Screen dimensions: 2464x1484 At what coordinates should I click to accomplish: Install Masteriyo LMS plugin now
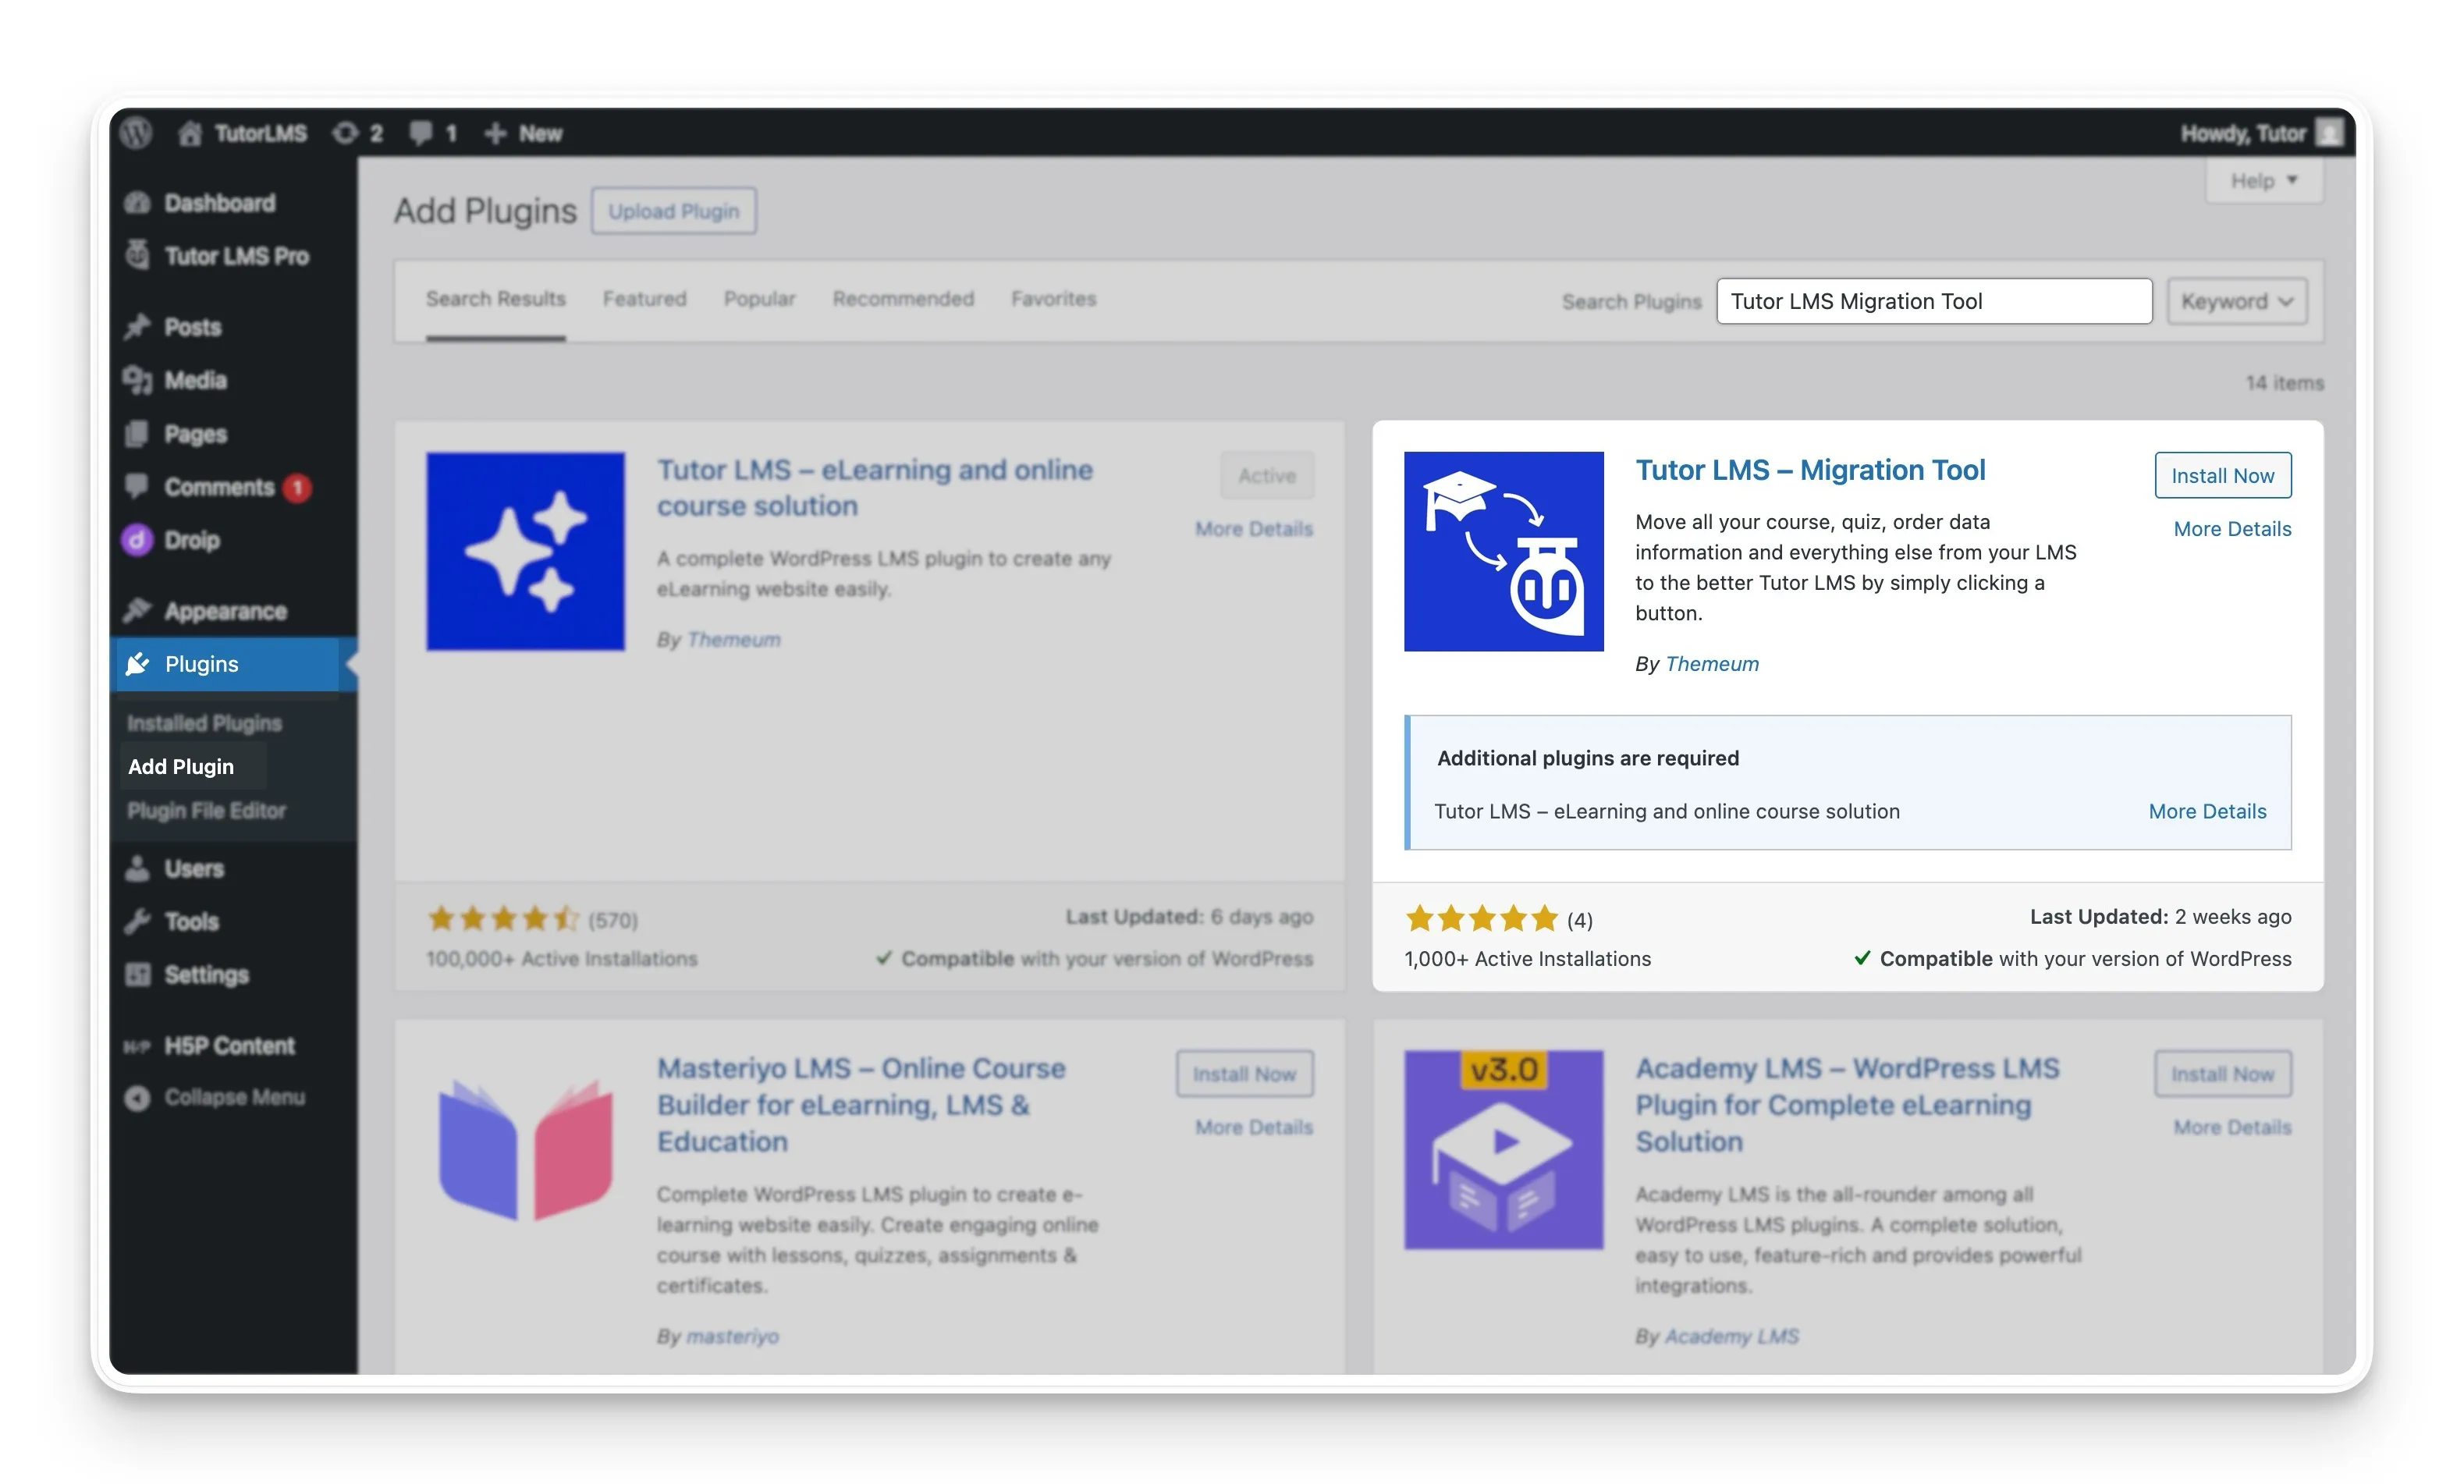tap(1244, 1074)
